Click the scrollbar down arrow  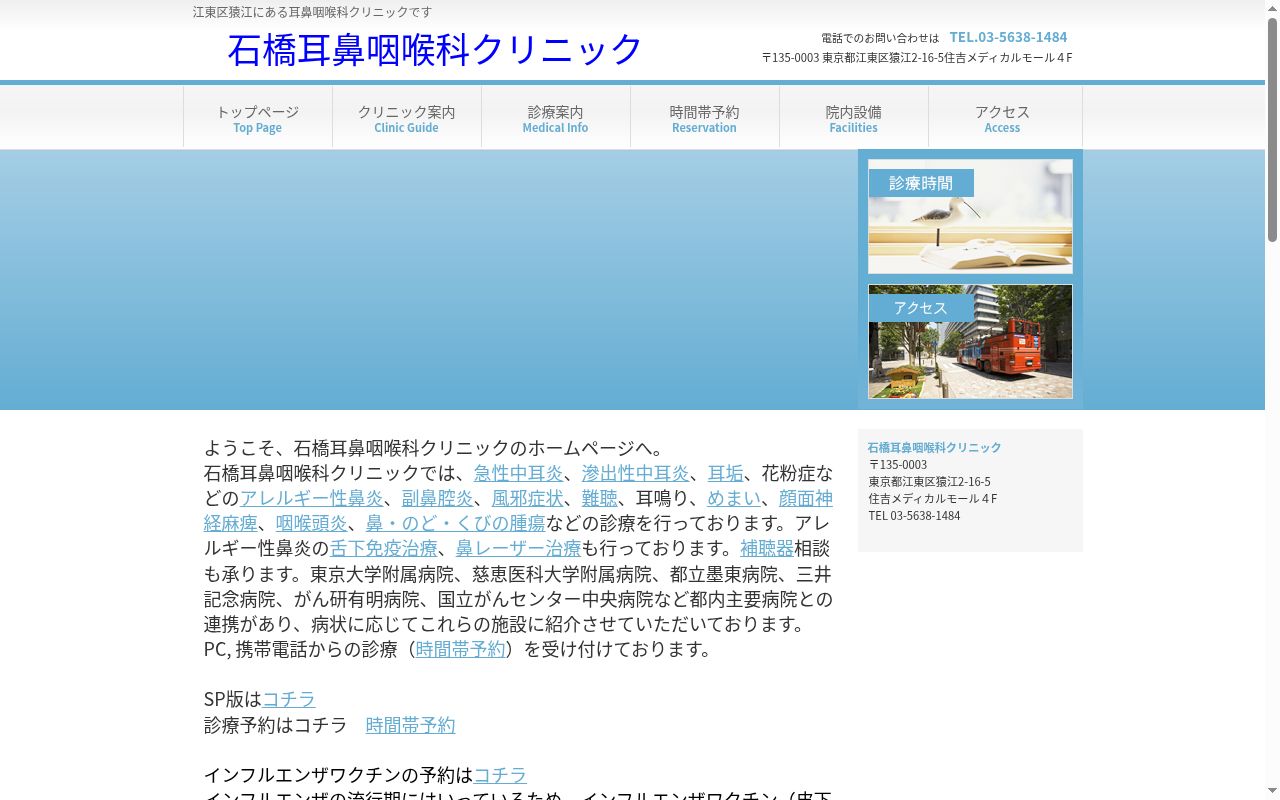tap(1272, 792)
